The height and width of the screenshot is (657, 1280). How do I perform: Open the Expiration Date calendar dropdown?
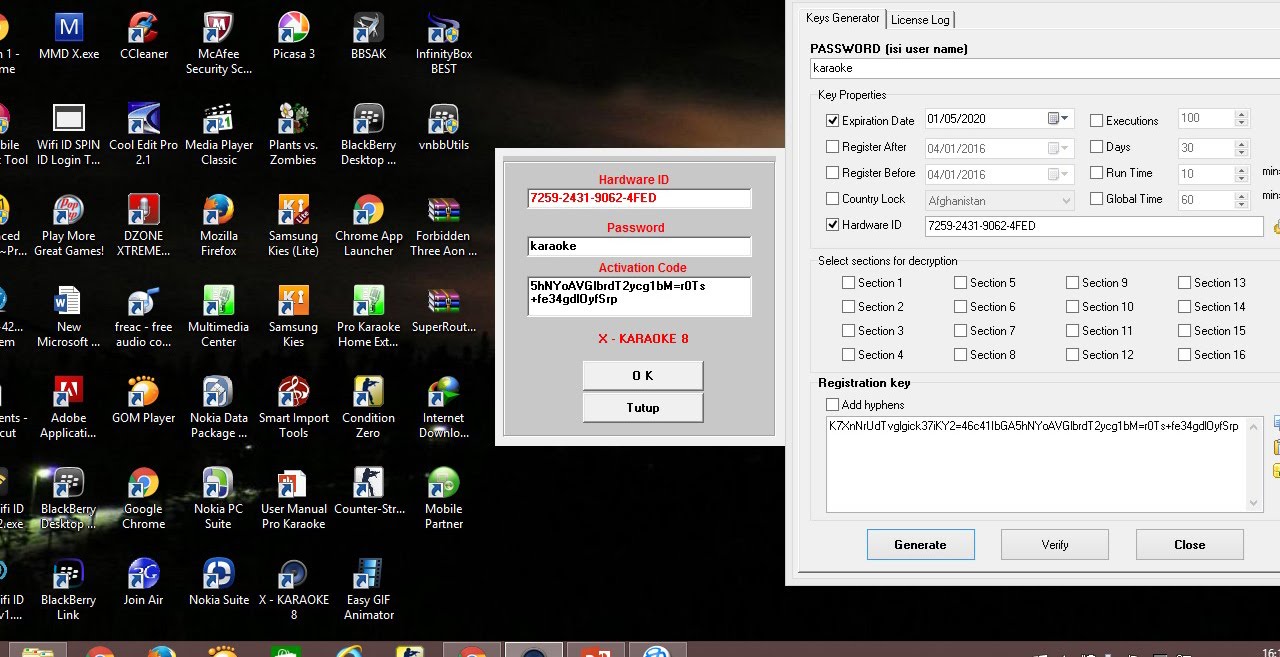[x=1059, y=118]
